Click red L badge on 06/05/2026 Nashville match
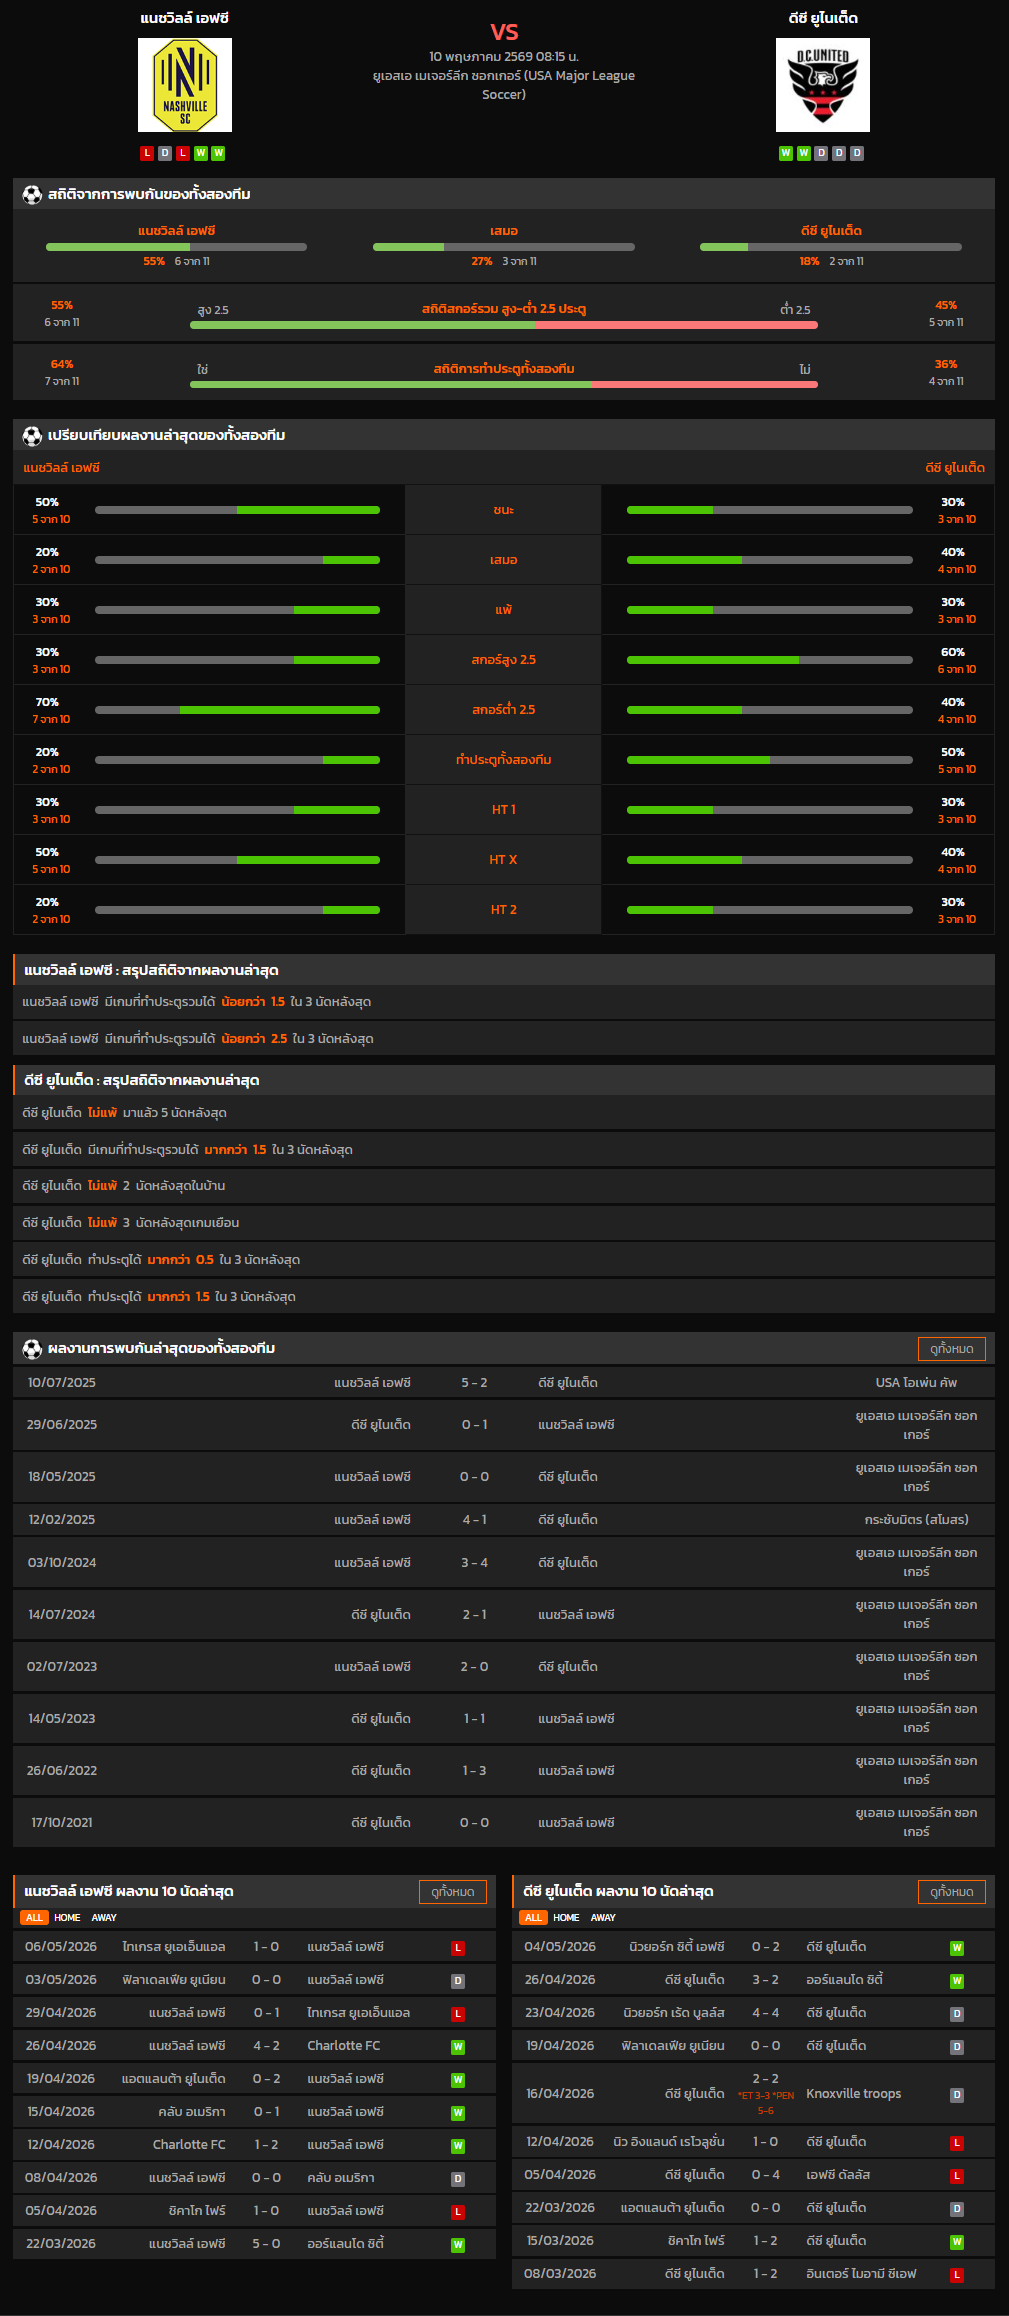Image resolution: width=1009 pixels, height=2316 pixels. (458, 1948)
